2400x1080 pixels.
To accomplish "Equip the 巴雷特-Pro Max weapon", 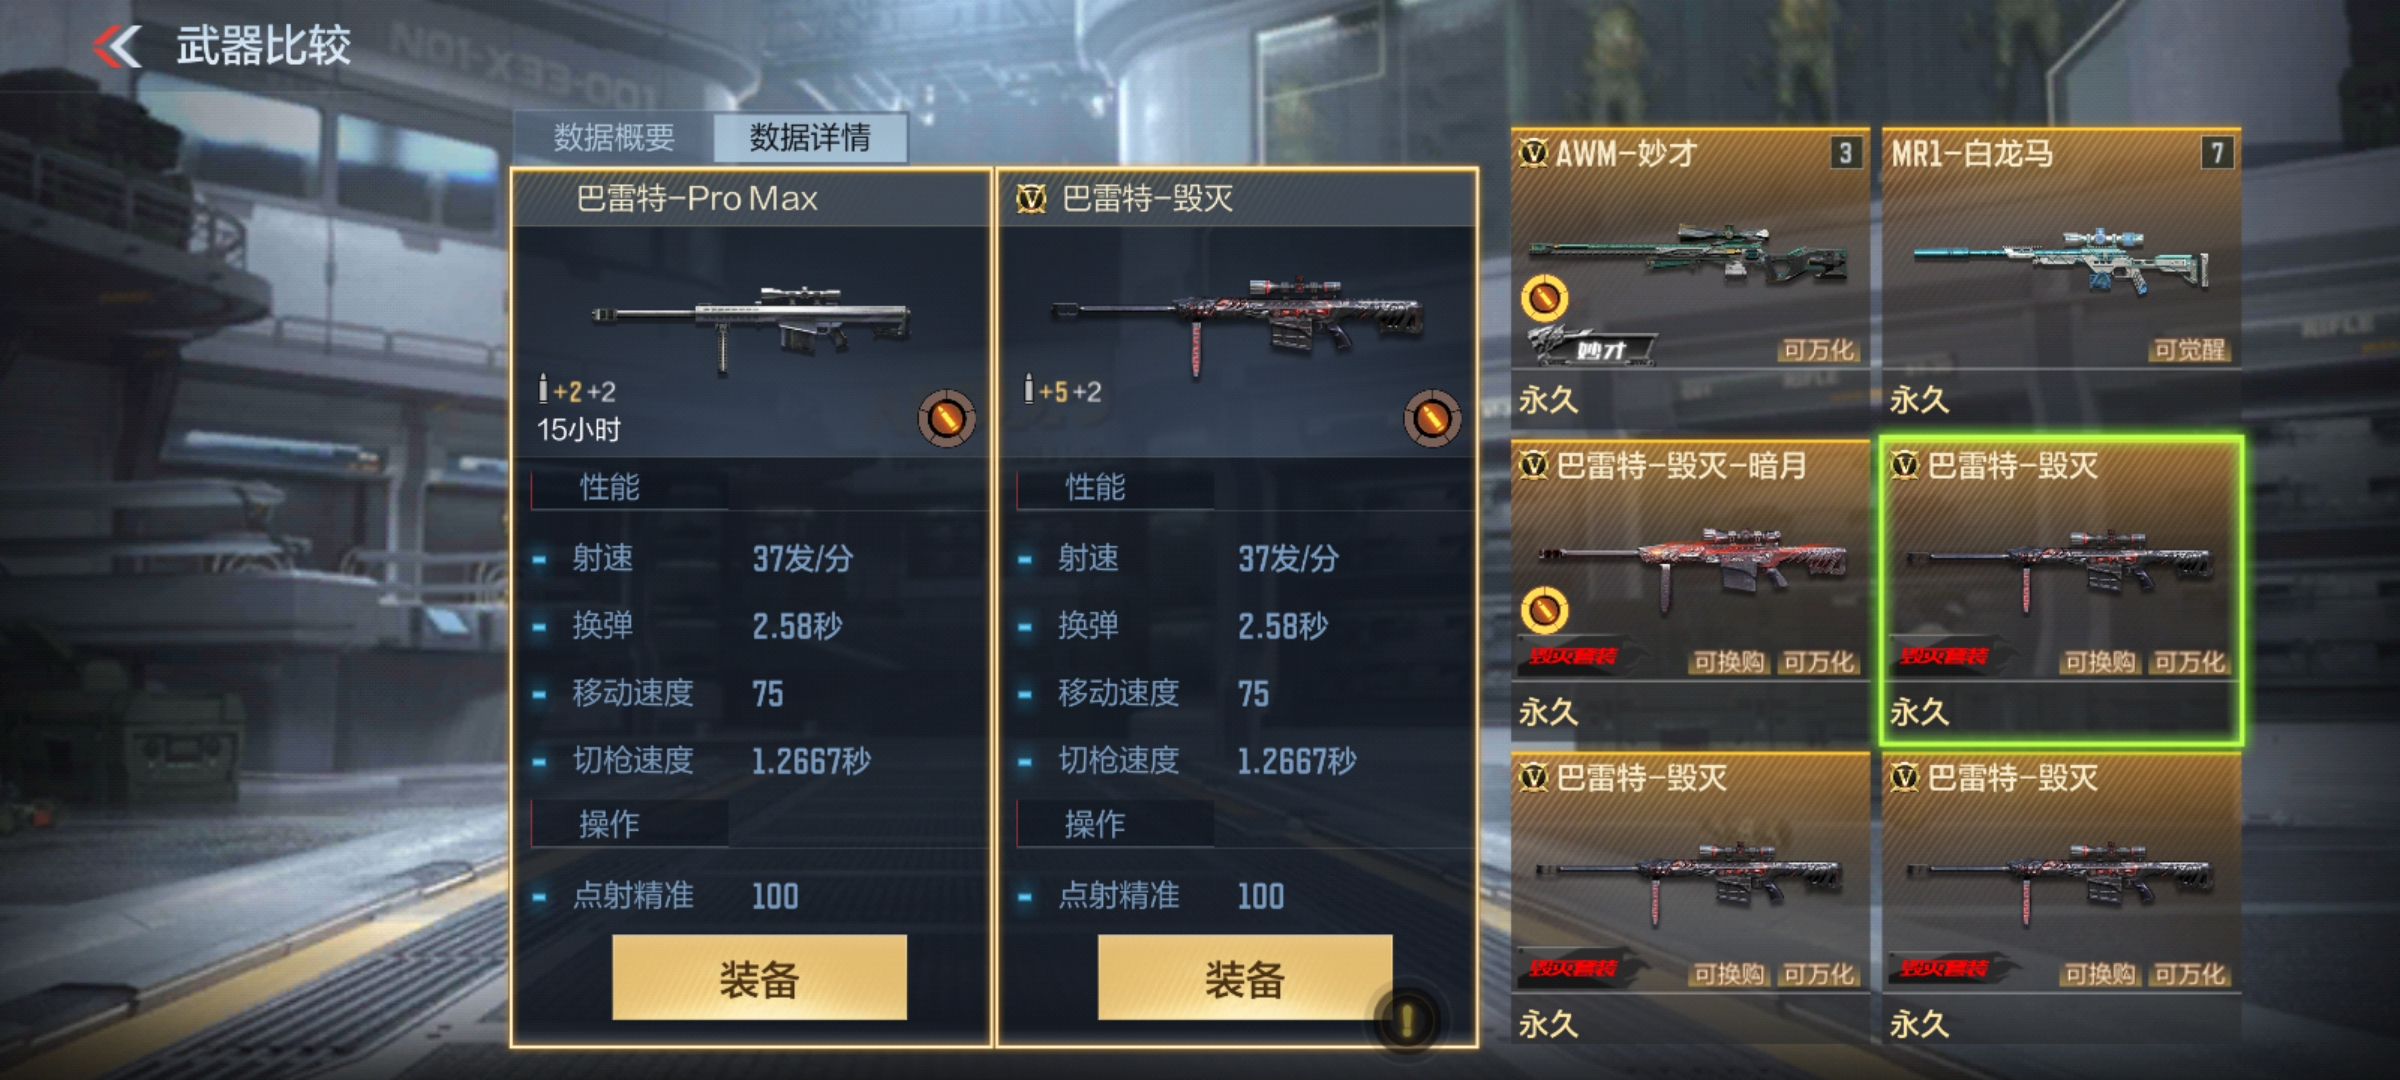I will [759, 978].
